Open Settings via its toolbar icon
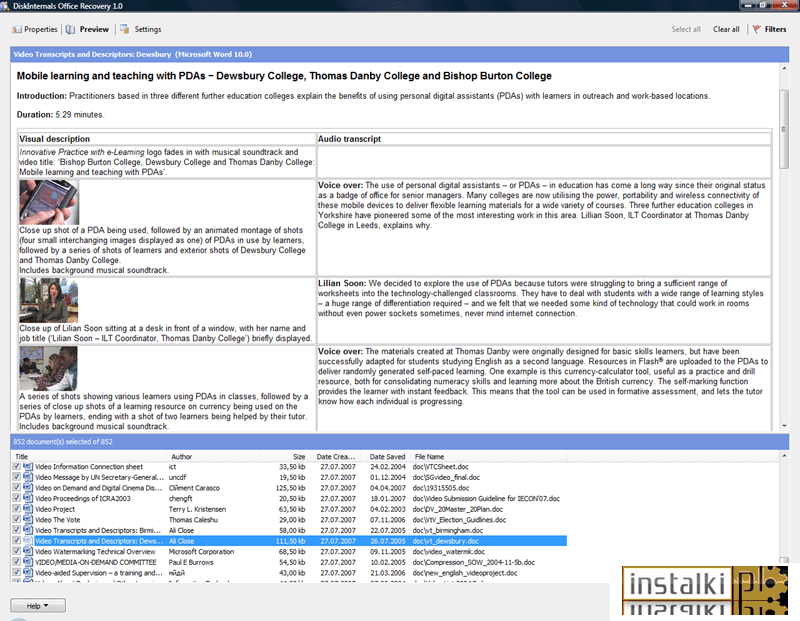Screen dimensions: 800x621 pos(124,29)
